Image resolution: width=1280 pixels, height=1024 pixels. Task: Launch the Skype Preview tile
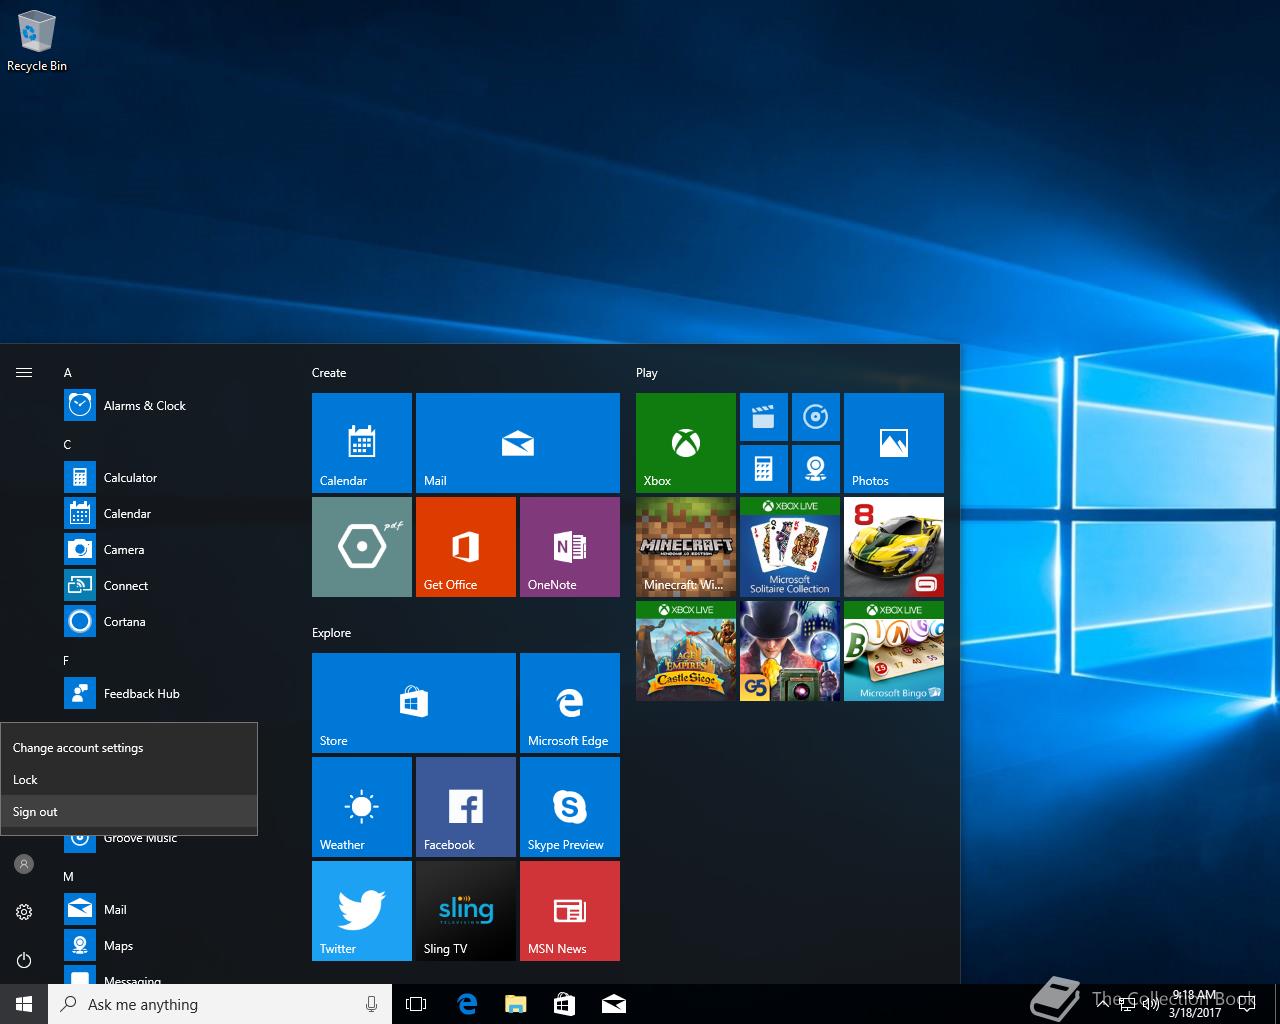570,807
